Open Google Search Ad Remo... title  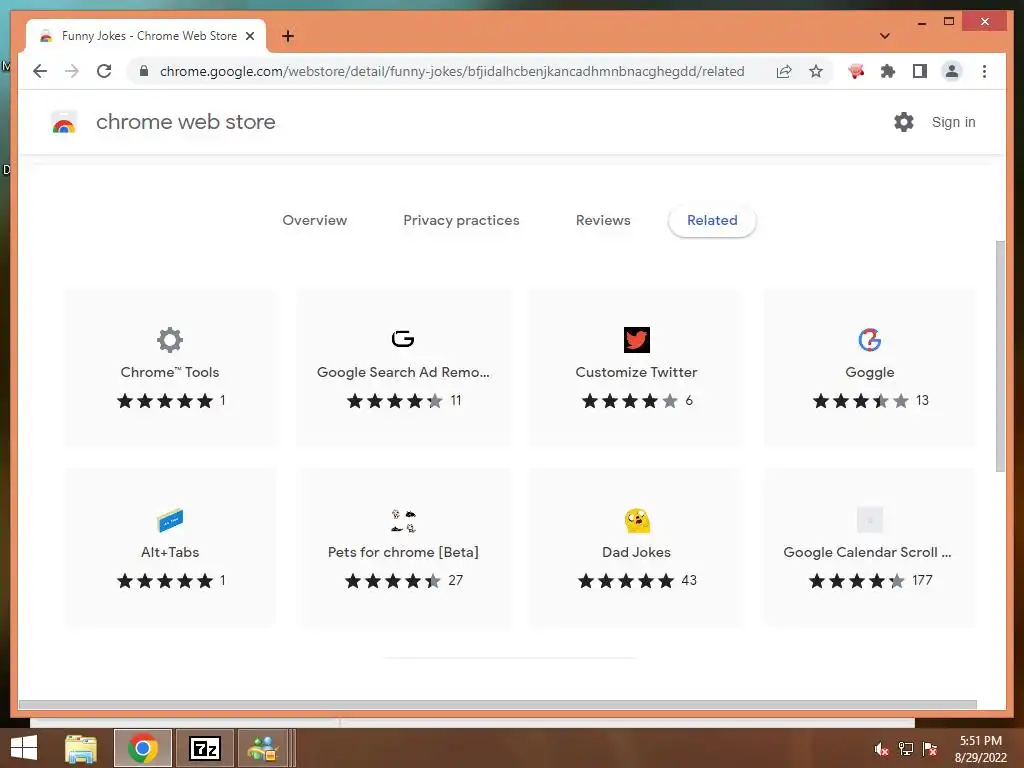point(403,372)
